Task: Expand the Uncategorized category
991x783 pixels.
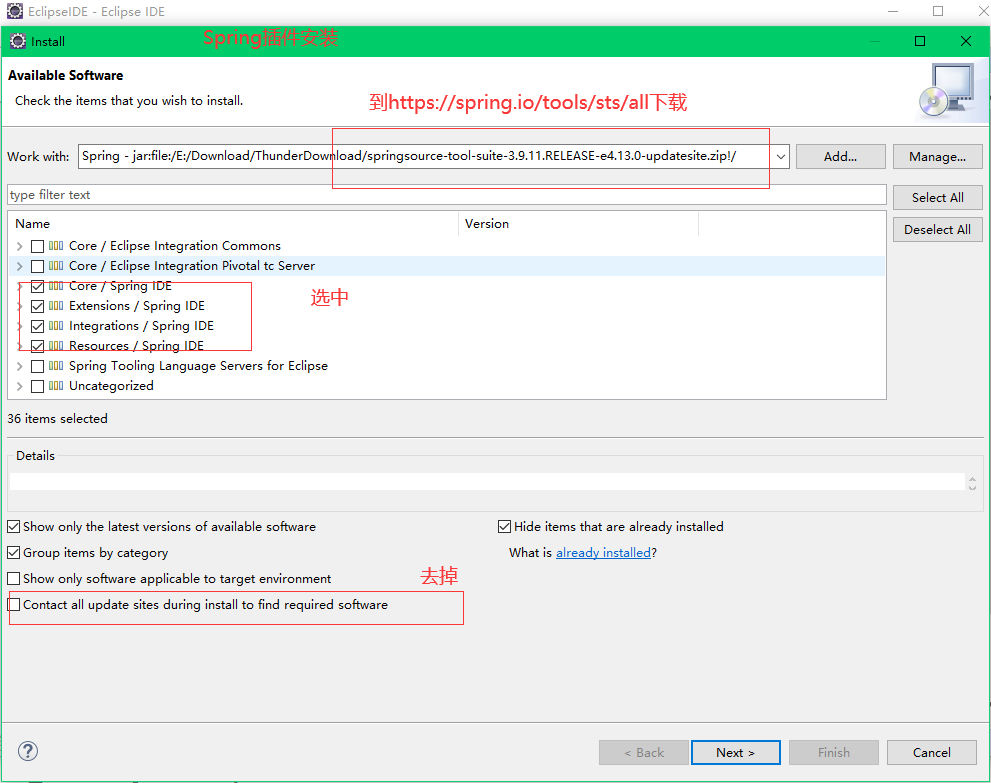Action: point(20,387)
